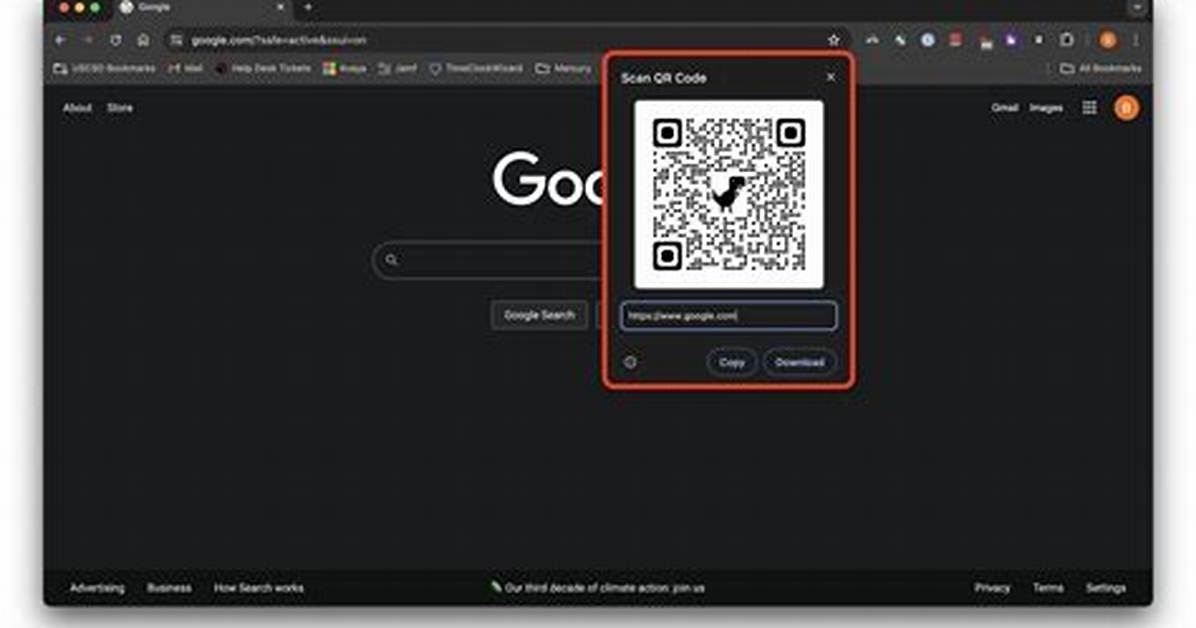1196x628 pixels.
Task: Open the first bookmarks folder in bar
Action: (x=104, y=68)
